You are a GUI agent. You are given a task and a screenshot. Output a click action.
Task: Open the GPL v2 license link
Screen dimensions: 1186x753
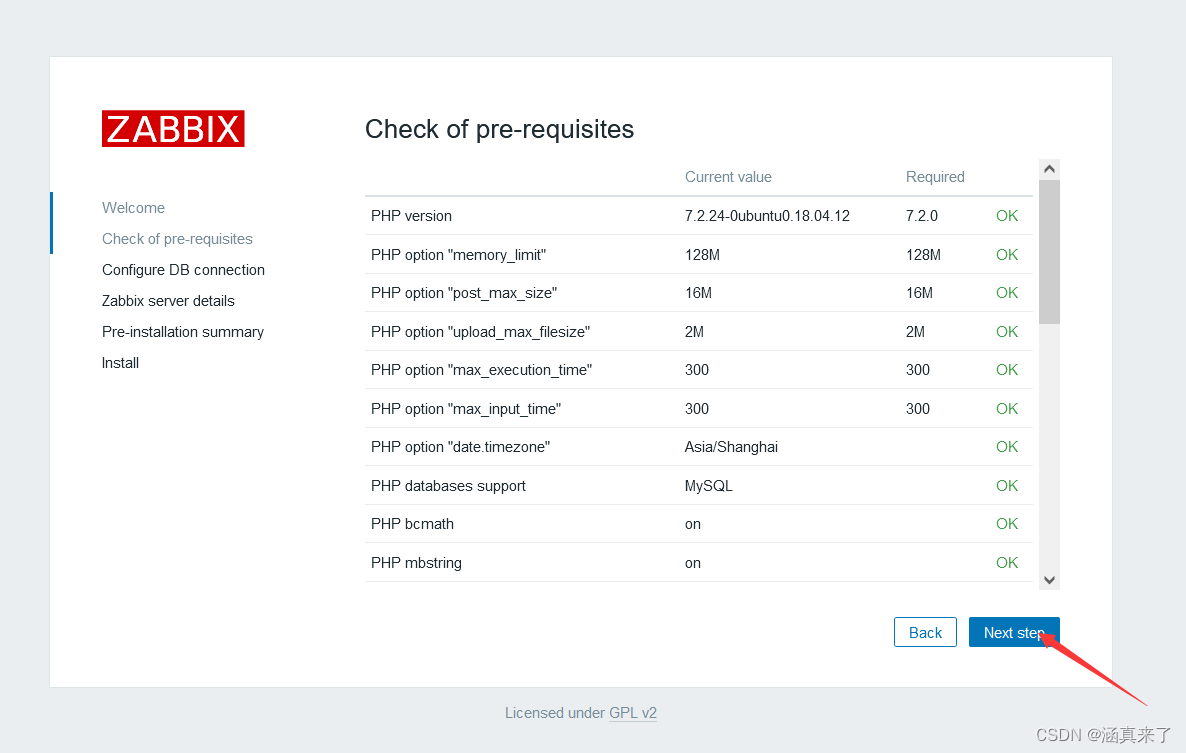pos(633,713)
